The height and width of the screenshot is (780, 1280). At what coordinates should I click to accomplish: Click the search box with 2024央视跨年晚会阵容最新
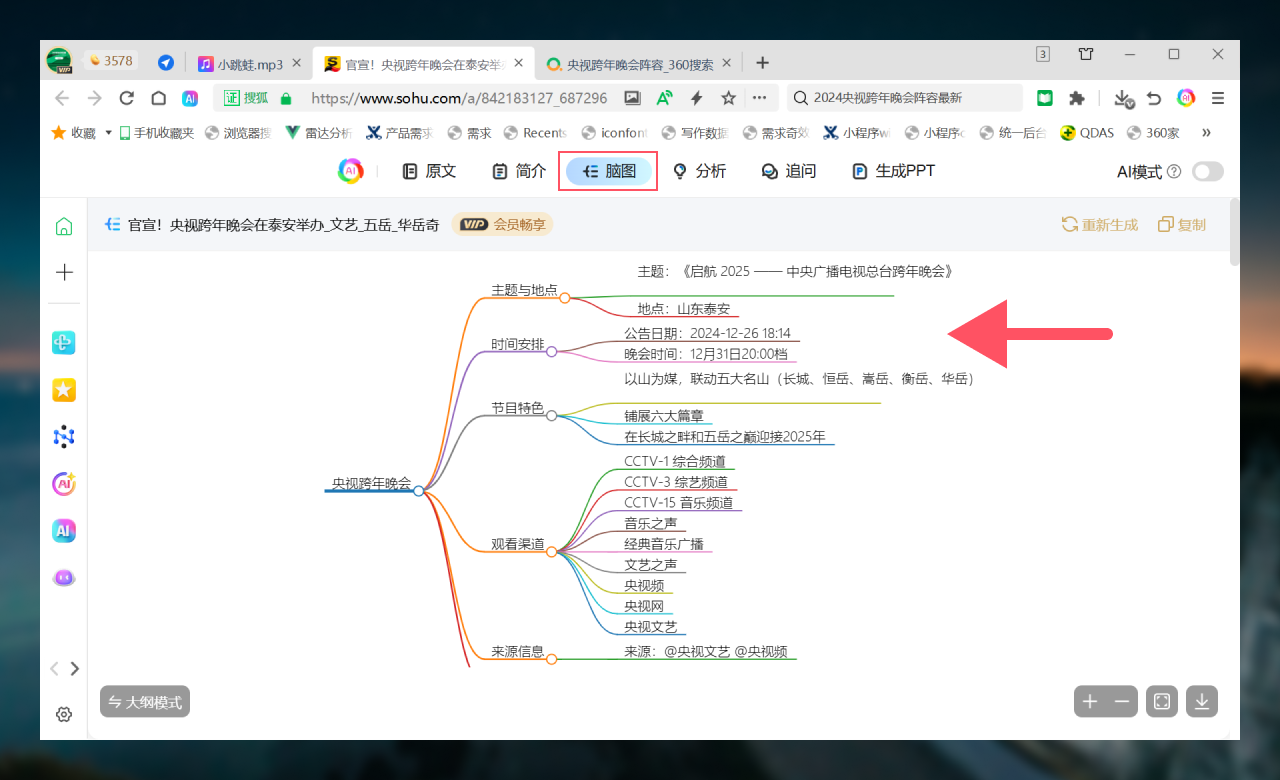[x=905, y=98]
